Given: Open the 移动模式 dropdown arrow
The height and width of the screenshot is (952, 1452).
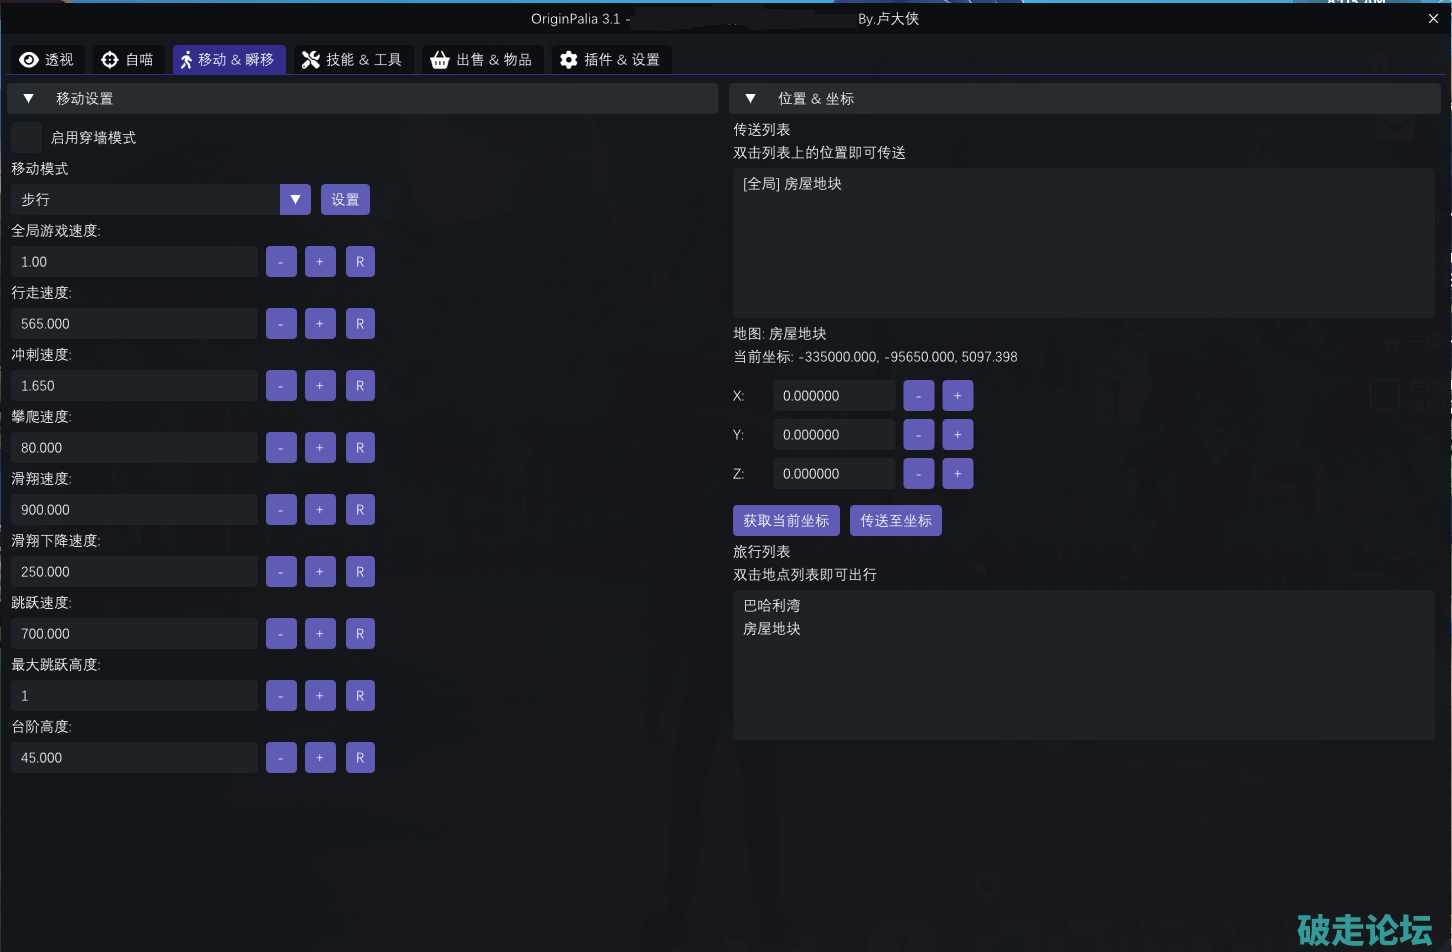Looking at the screenshot, I should coord(295,200).
